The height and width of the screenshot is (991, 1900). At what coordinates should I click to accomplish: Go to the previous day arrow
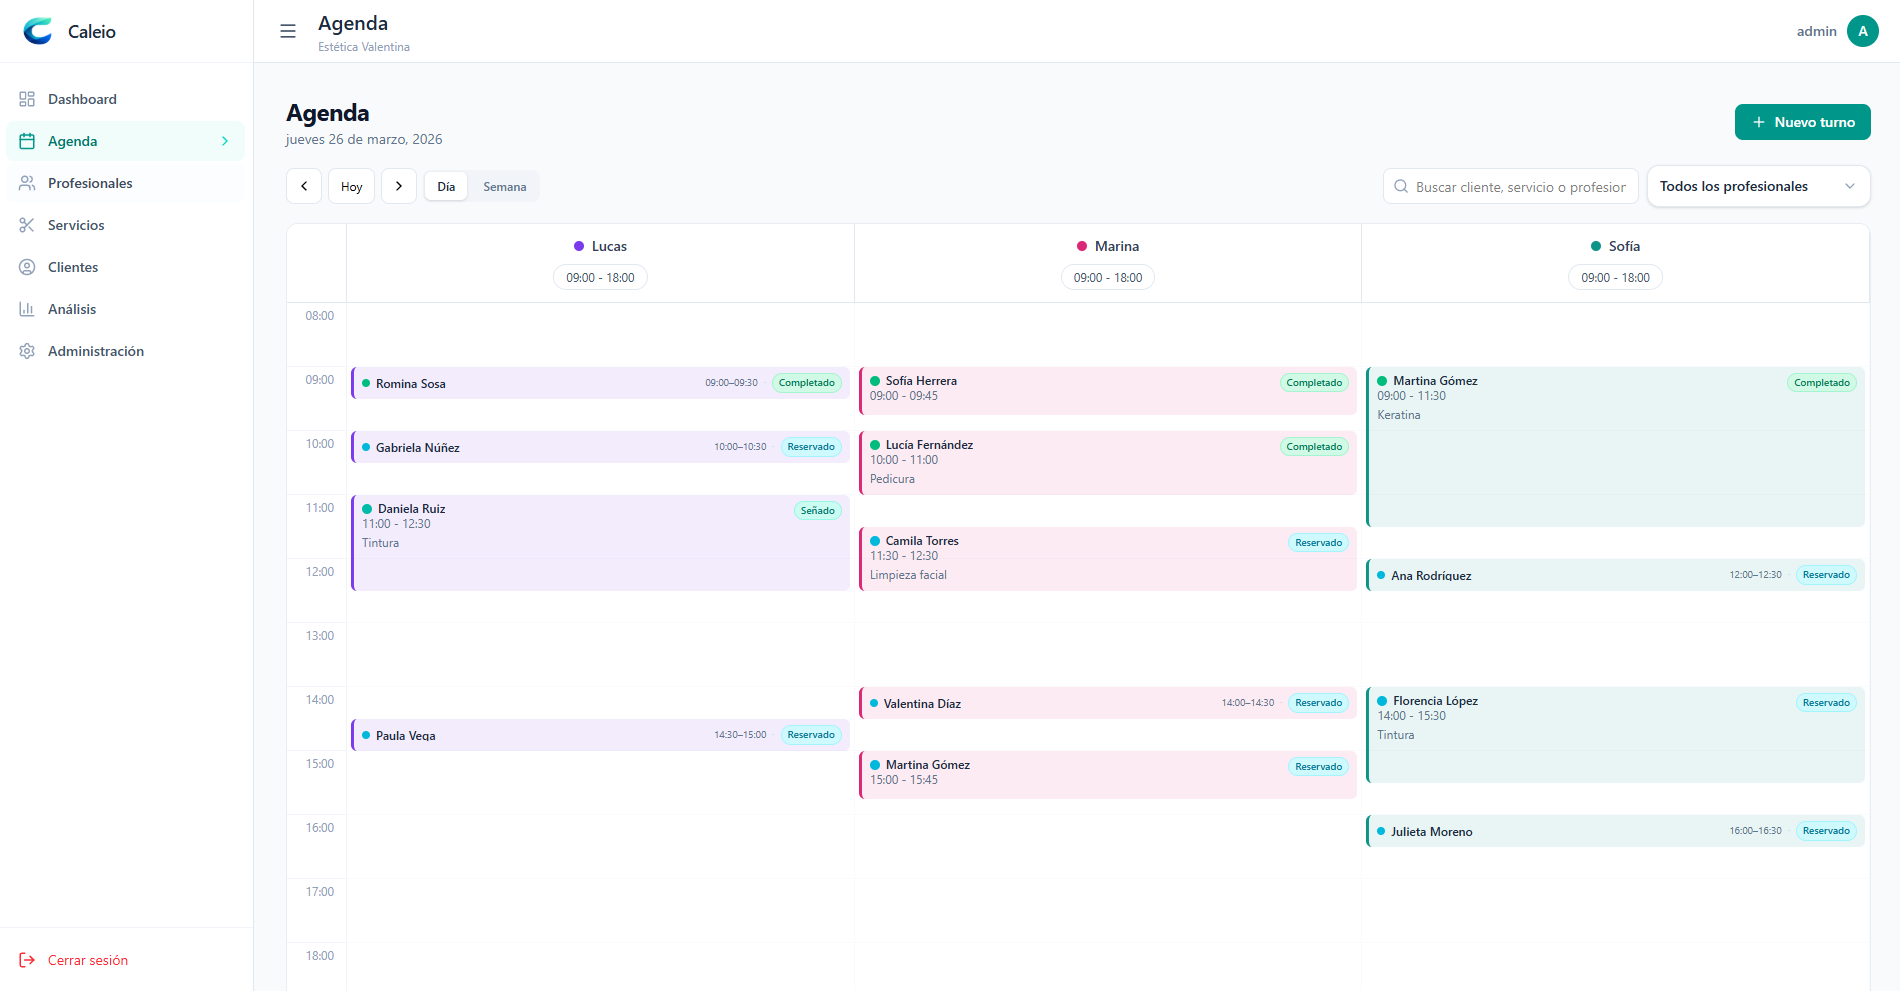(x=304, y=186)
